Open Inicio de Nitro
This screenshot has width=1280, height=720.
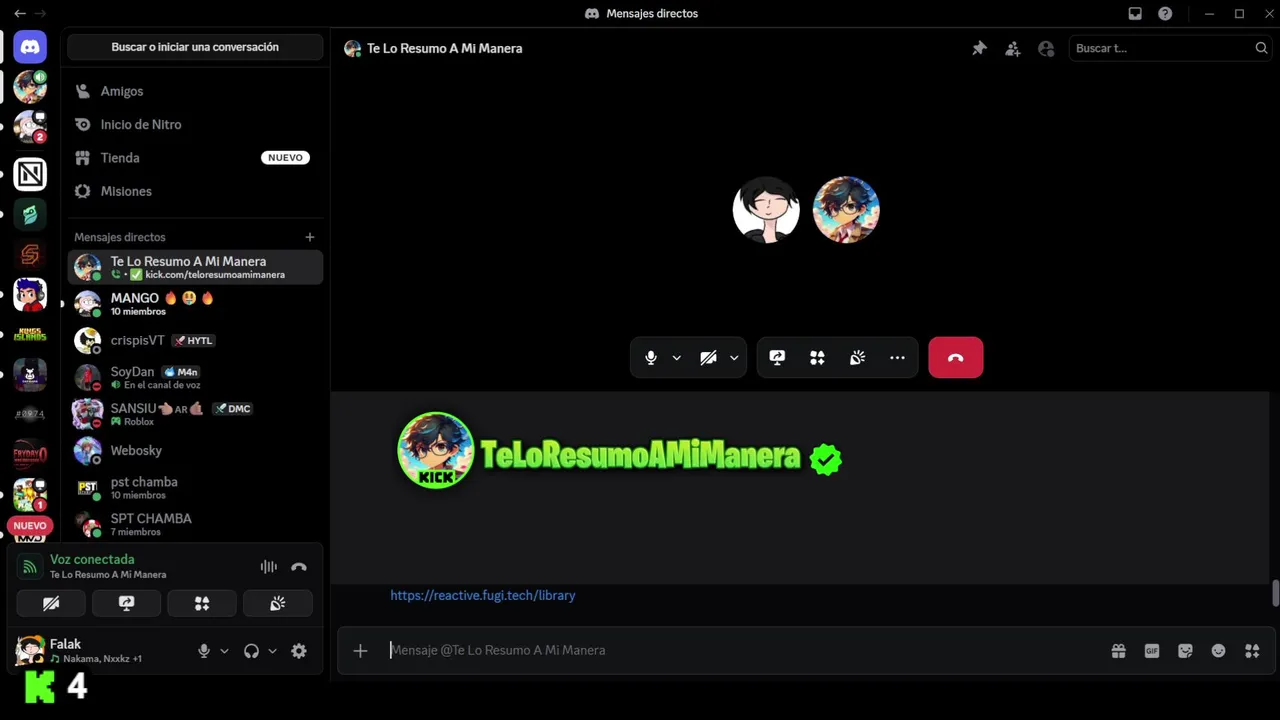pyautogui.click(x=195, y=125)
